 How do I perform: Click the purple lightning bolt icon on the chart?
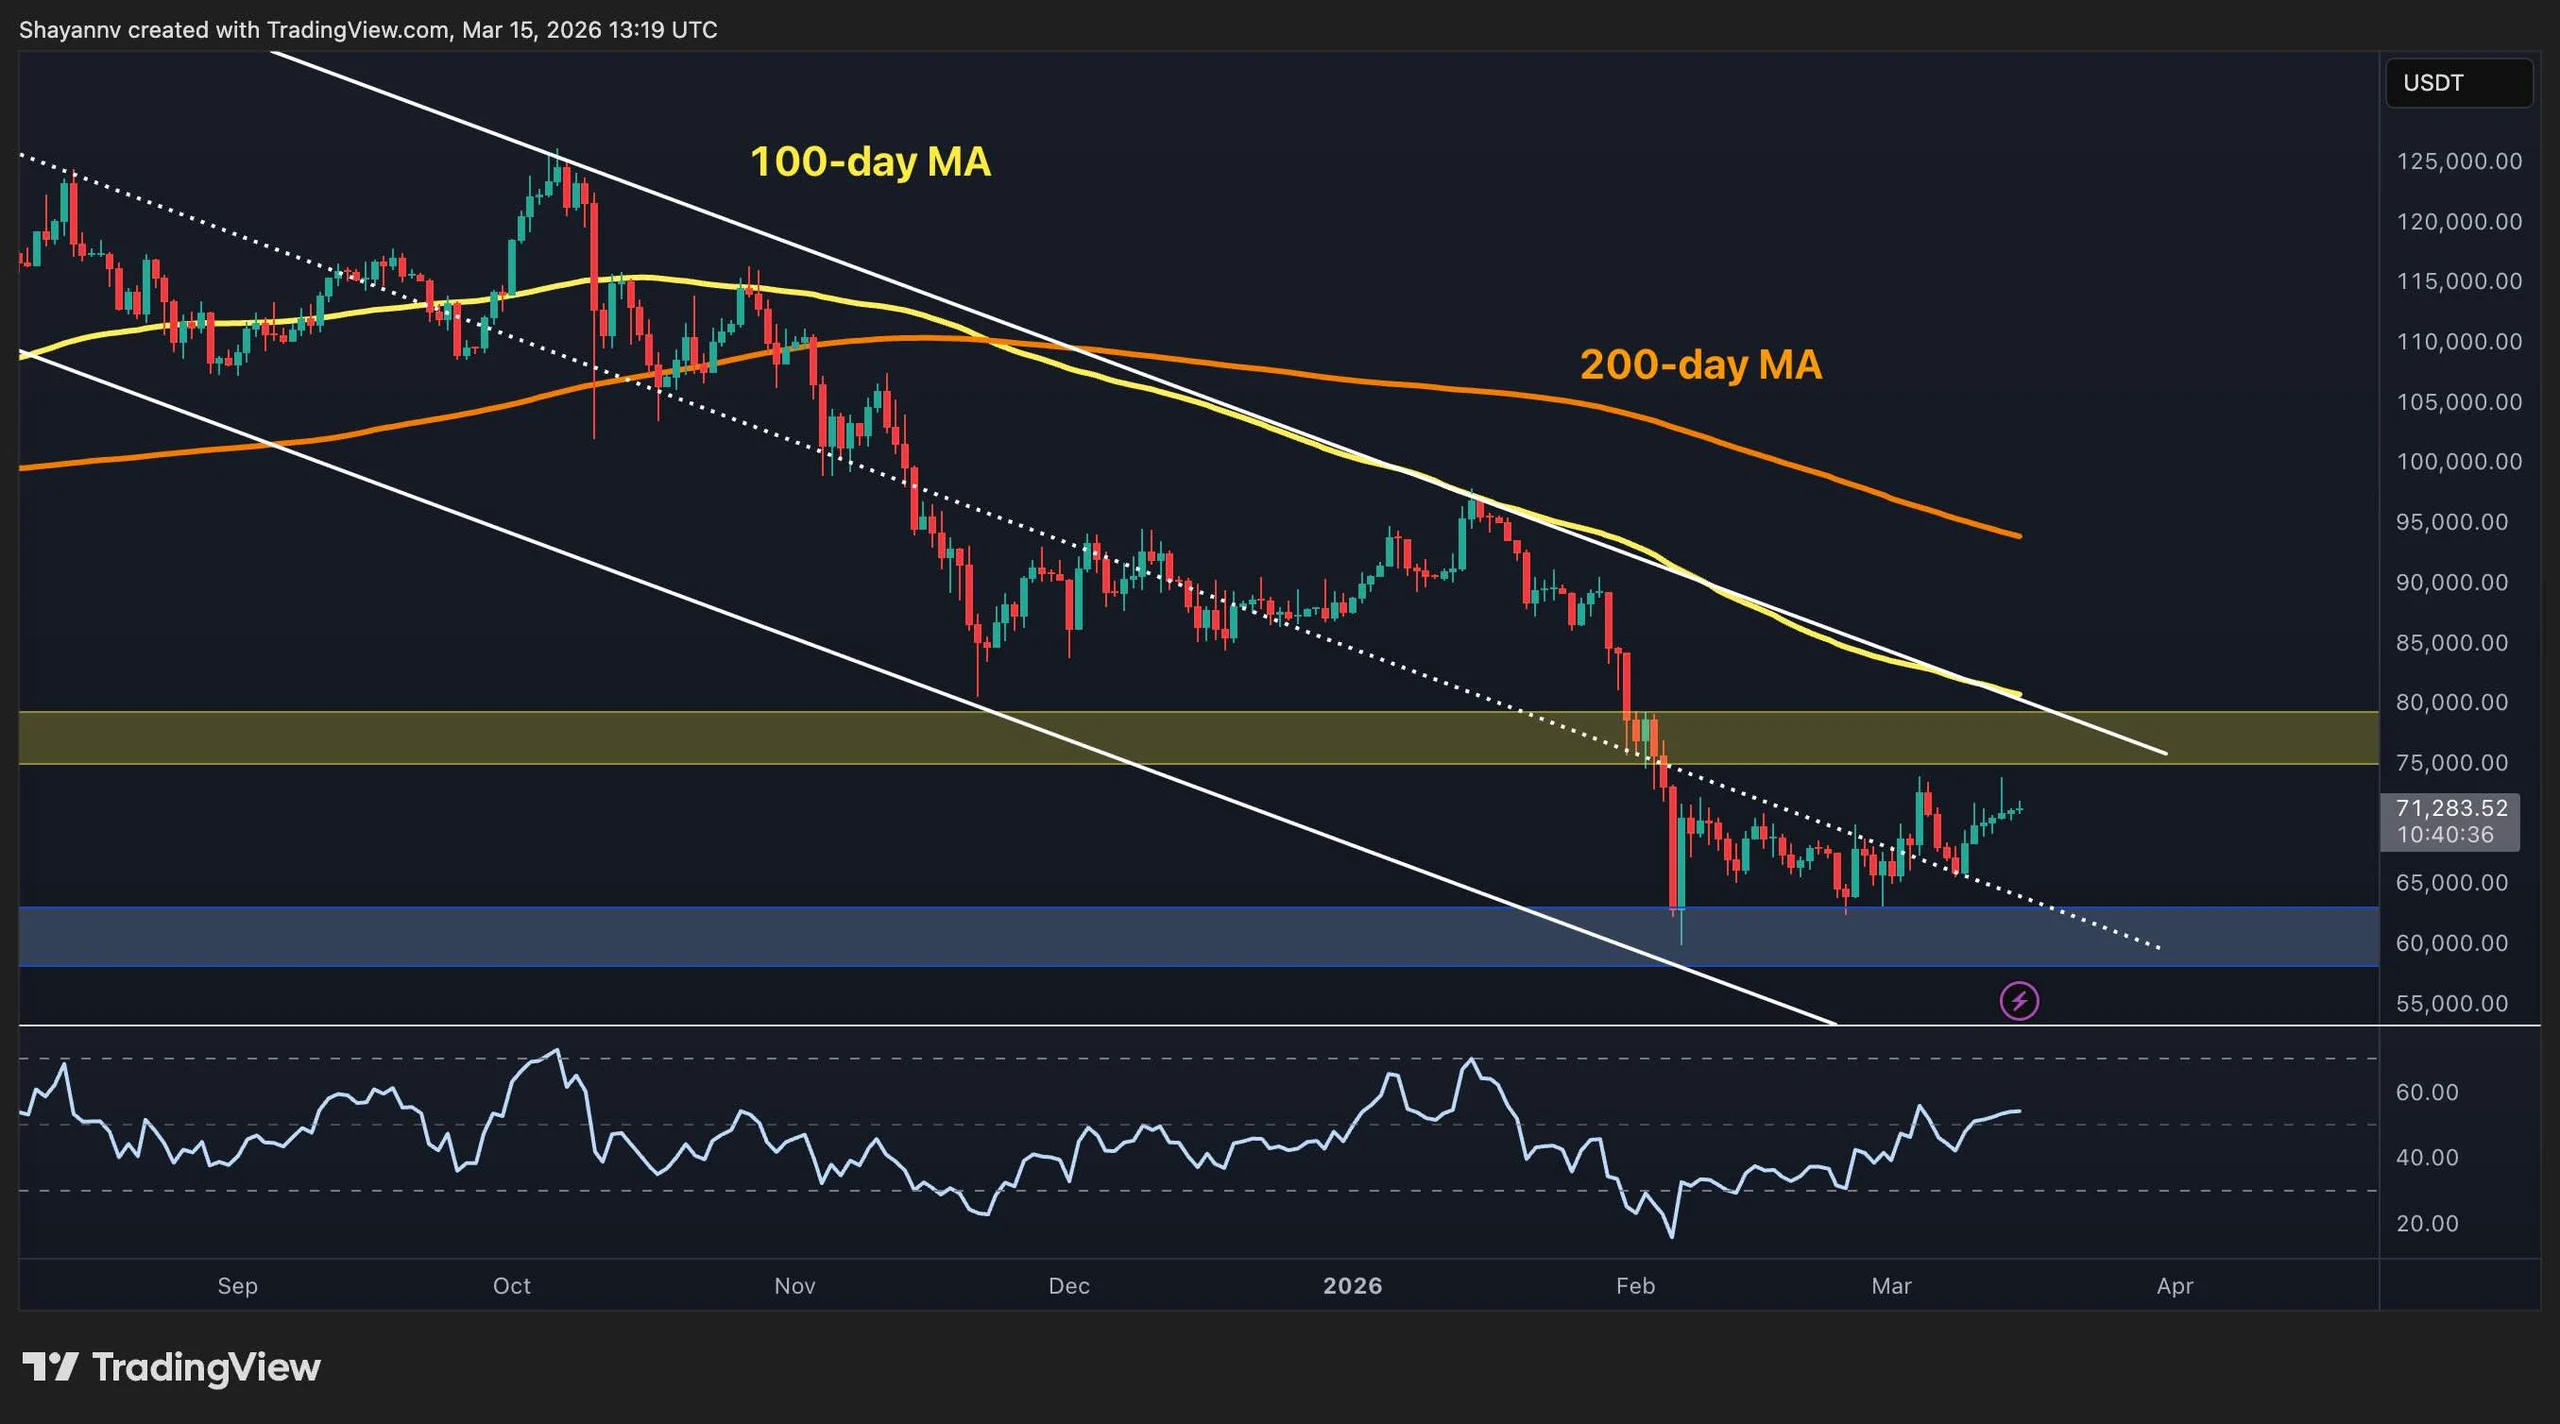(2022, 1001)
